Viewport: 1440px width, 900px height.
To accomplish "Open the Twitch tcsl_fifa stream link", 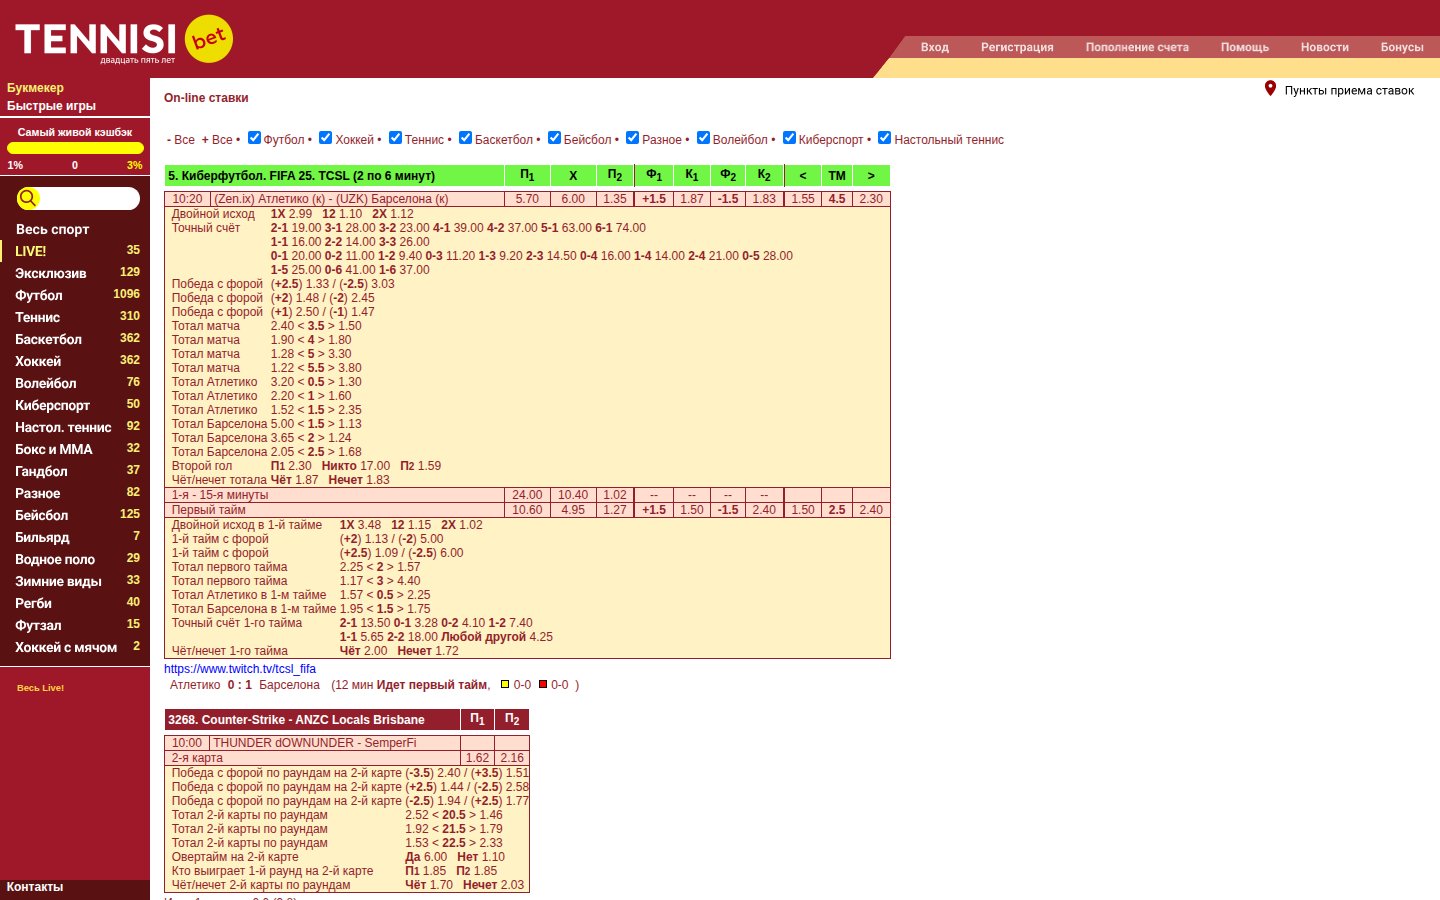I will click(x=240, y=669).
